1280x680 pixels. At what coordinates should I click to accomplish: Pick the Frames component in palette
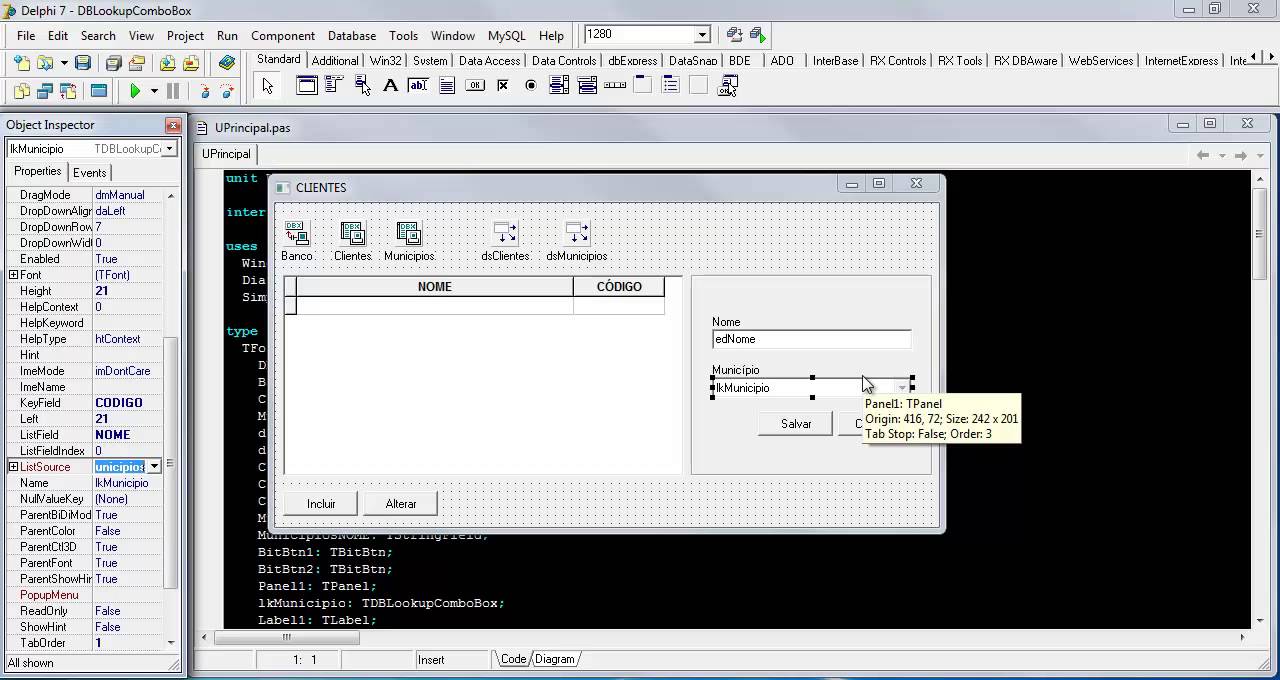click(307, 86)
